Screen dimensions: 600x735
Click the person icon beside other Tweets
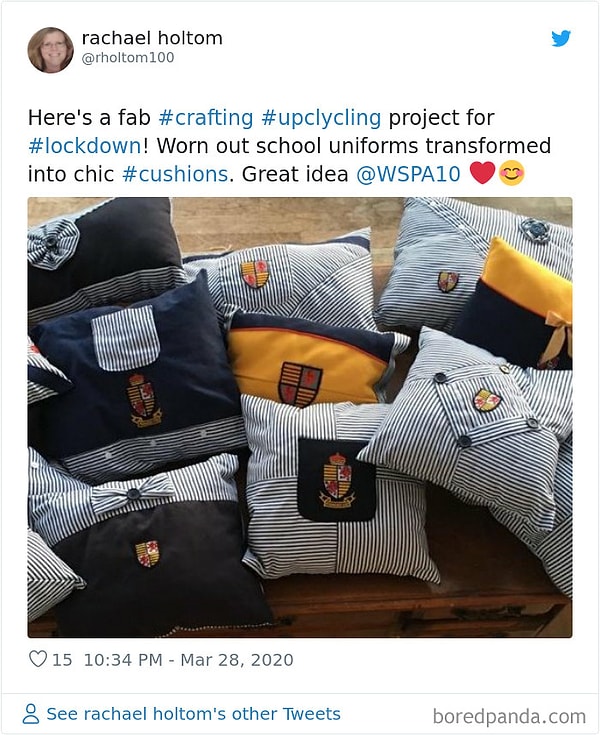pos(31,714)
